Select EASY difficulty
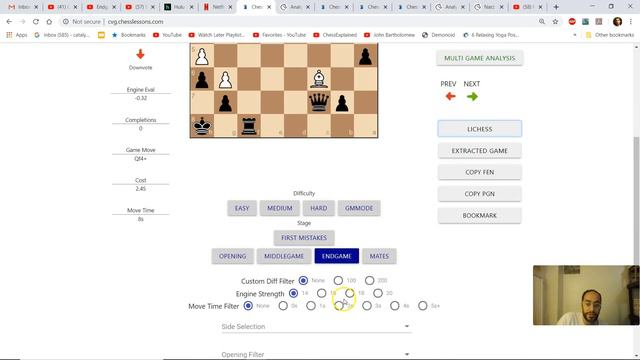640x360 pixels. tap(242, 208)
